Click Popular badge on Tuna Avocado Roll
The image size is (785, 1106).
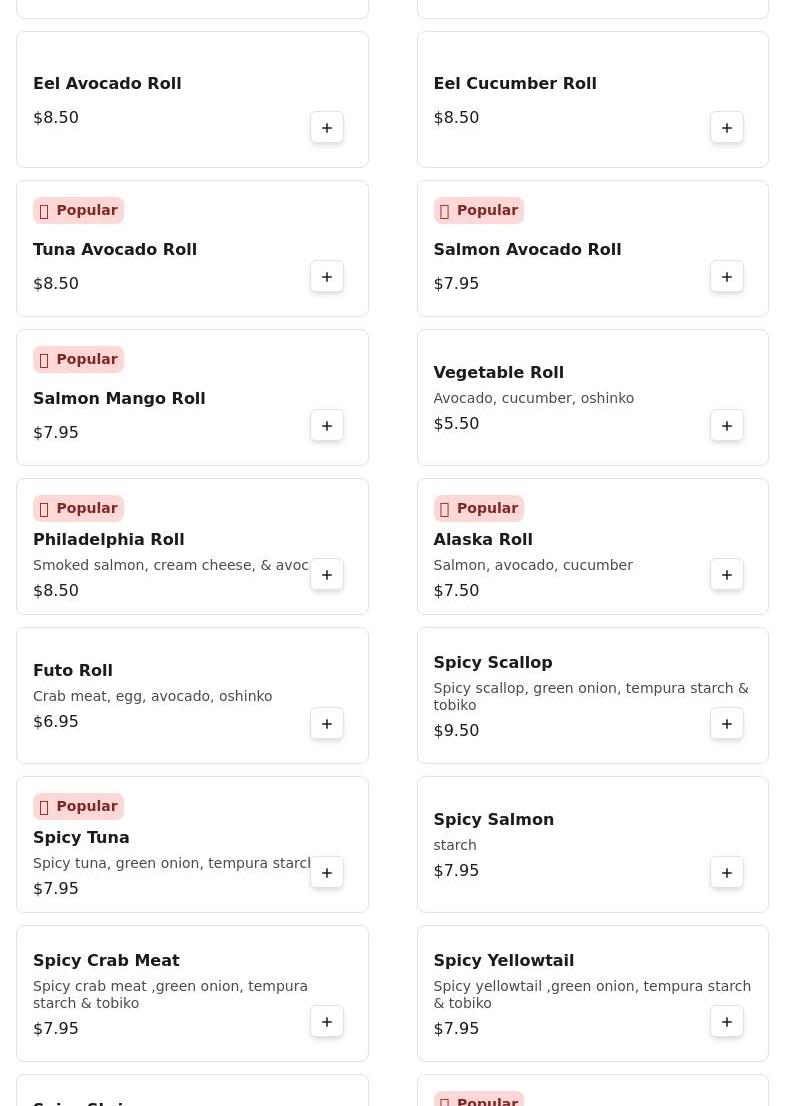tap(78, 210)
